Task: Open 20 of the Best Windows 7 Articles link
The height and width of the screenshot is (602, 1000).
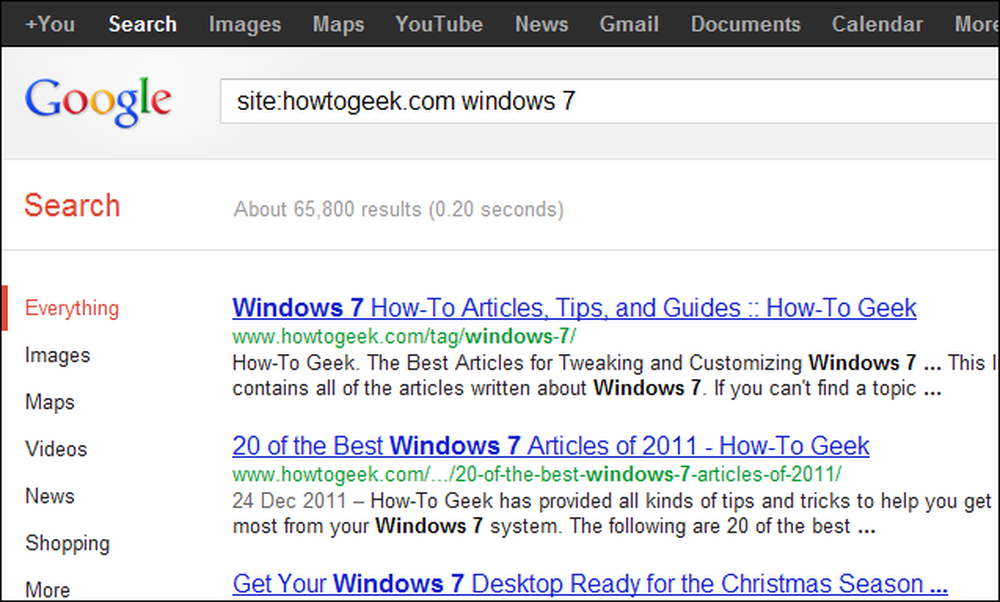Action: [x=551, y=446]
